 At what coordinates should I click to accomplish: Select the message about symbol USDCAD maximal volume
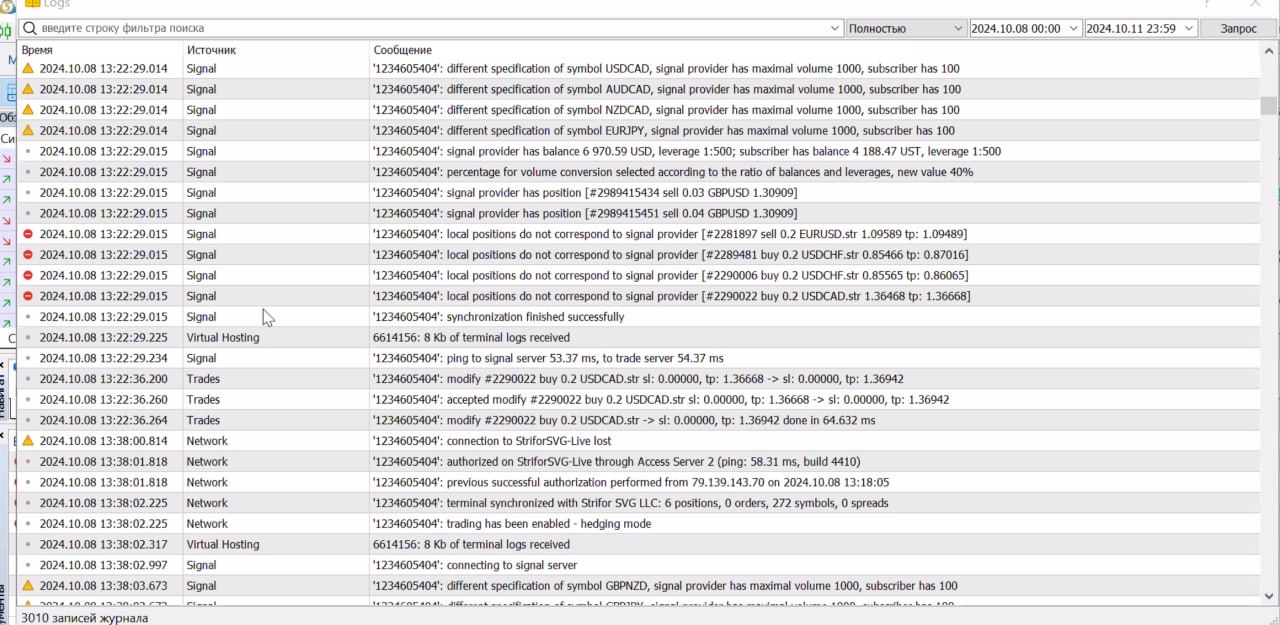point(666,69)
